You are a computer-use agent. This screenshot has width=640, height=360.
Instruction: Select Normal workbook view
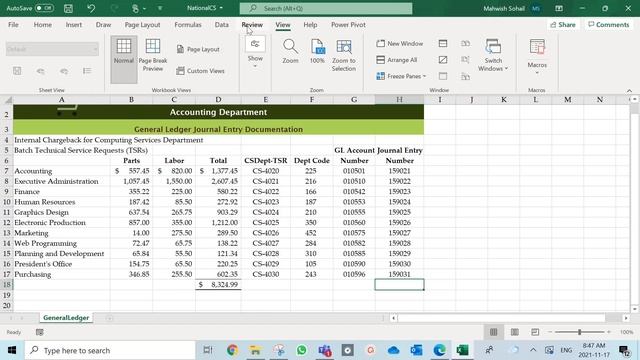point(124,59)
